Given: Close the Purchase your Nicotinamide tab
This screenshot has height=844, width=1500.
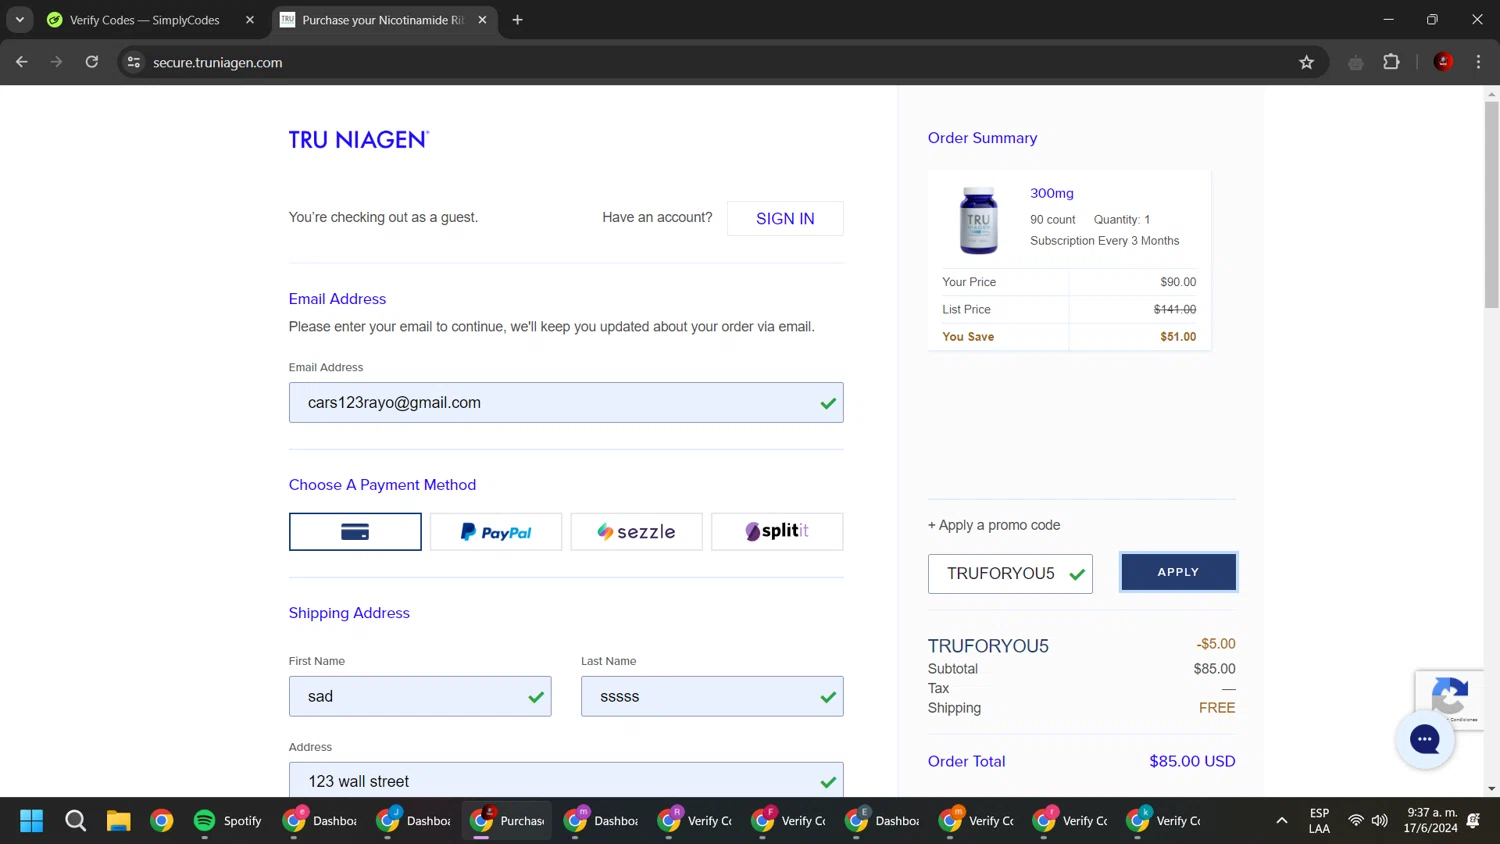Looking at the screenshot, I should click(x=482, y=20).
